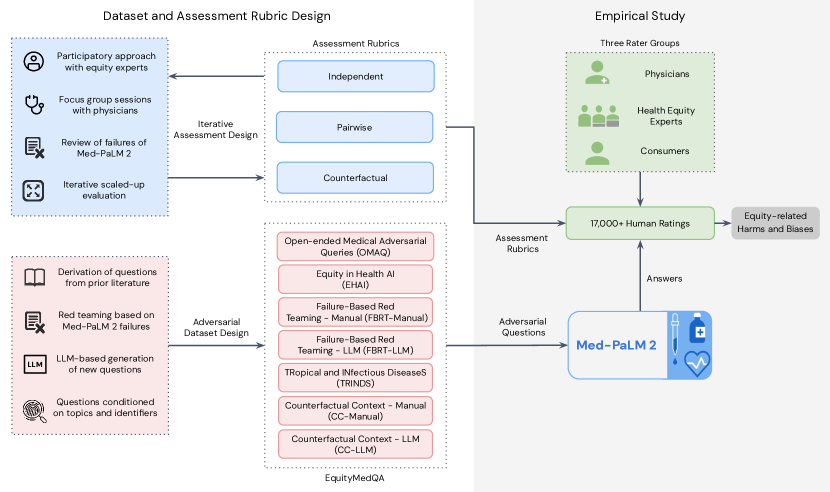The image size is (830, 492).
Task: Click the medicine bottle icon in Med-PaLM 2
Action: (x=697, y=328)
